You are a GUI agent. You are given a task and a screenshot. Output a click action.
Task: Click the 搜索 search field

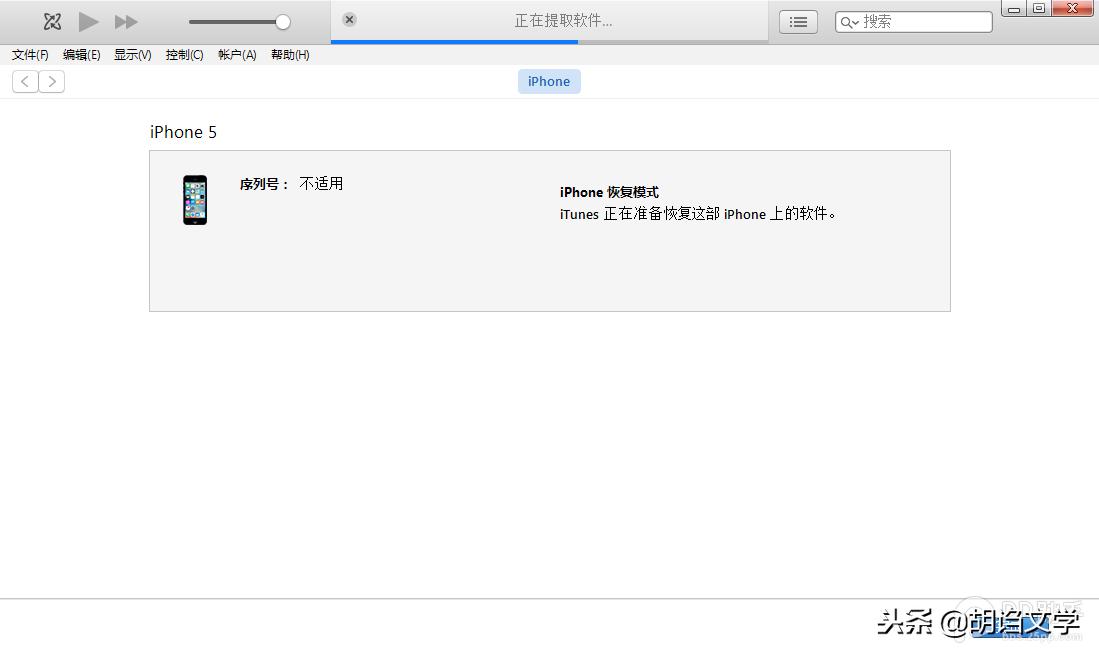click(x=913, y=22)
